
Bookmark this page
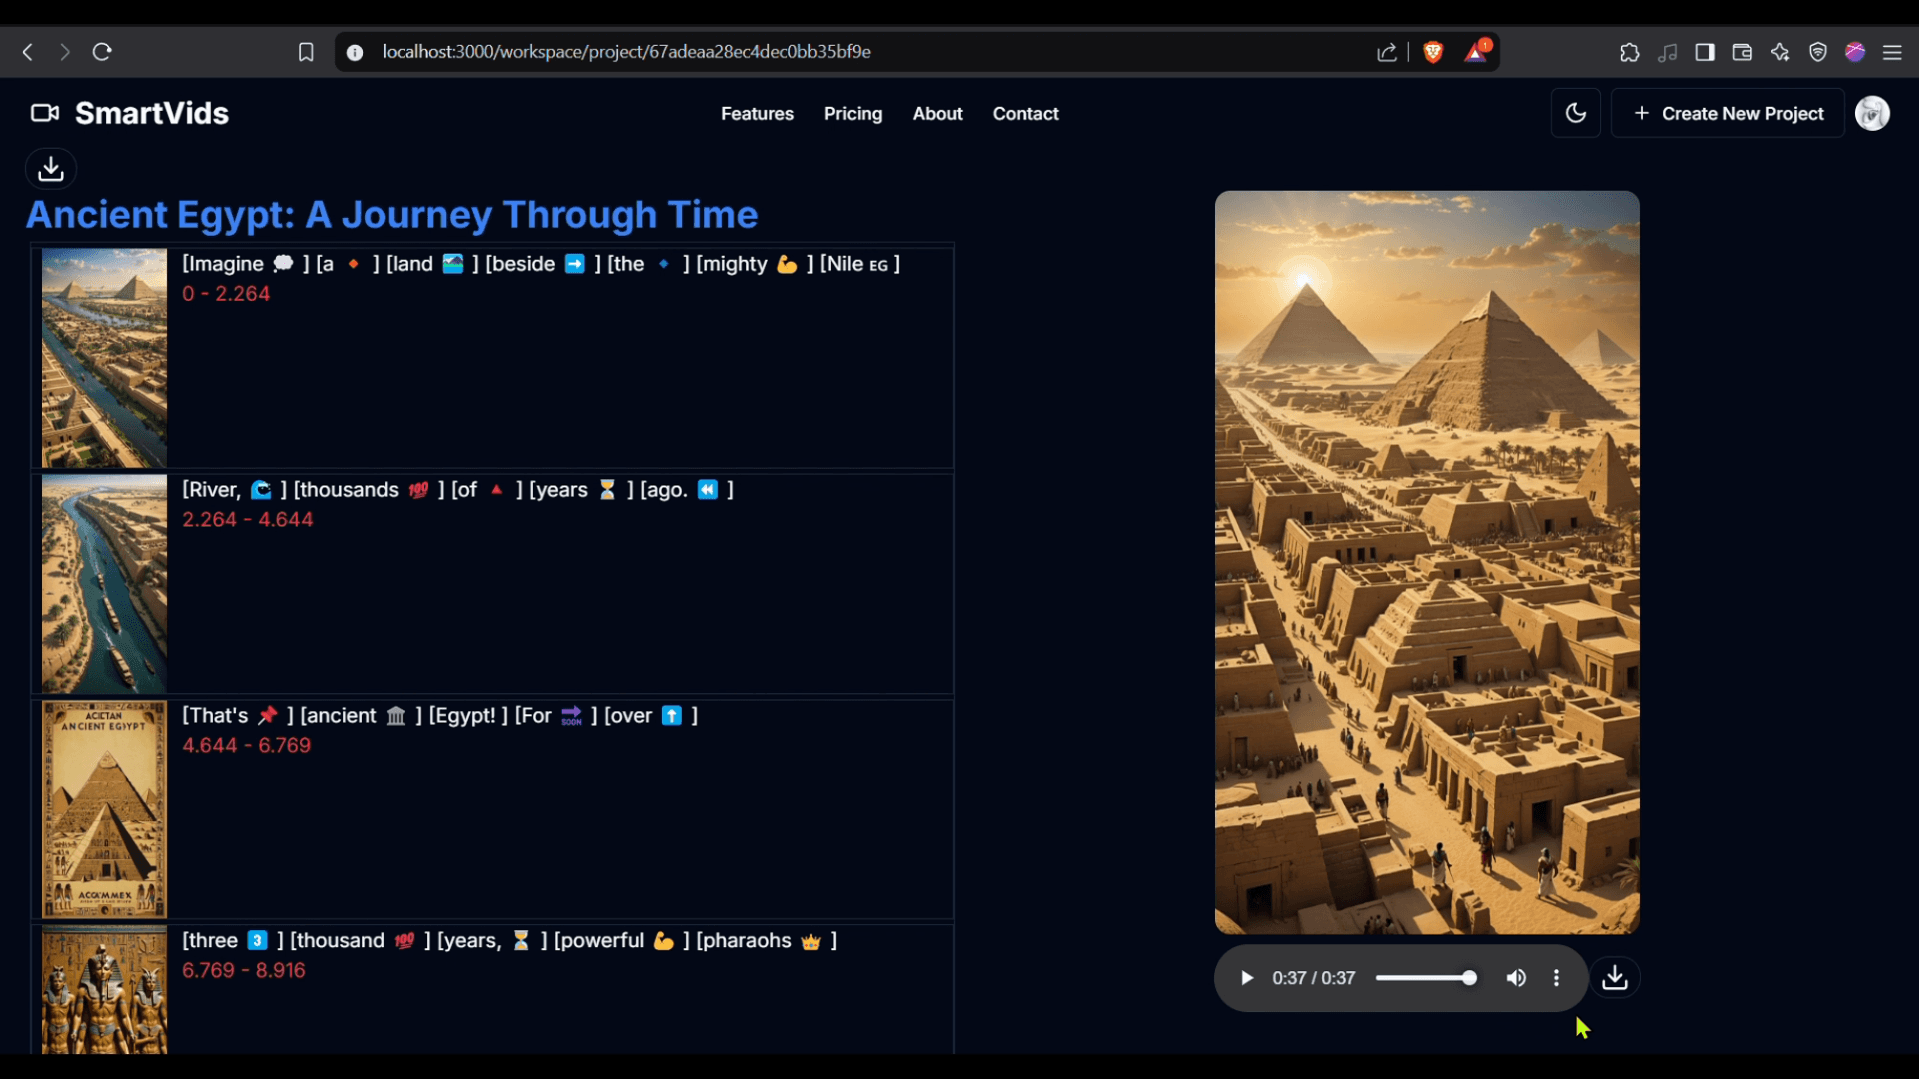tap(306, 52)
